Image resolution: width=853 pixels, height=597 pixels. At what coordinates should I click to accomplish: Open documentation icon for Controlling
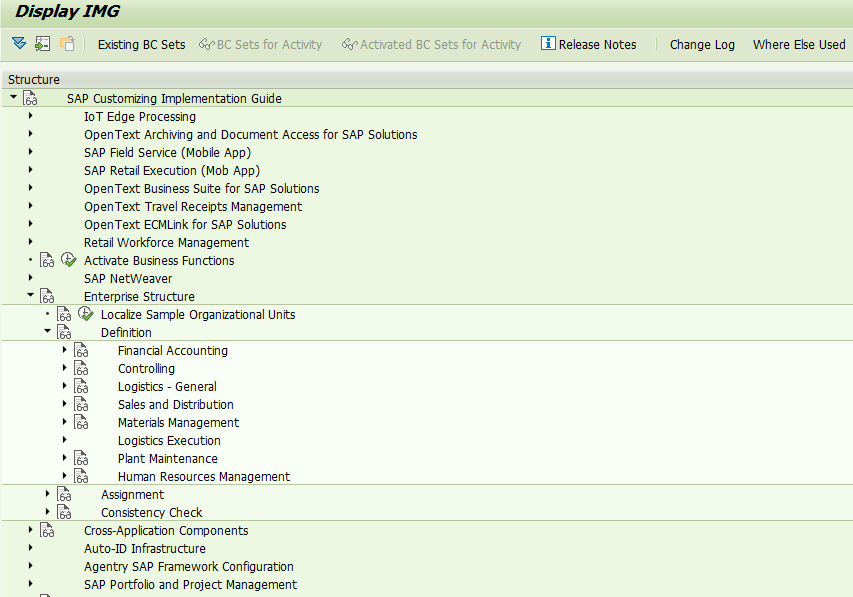[x=81, y=368]
